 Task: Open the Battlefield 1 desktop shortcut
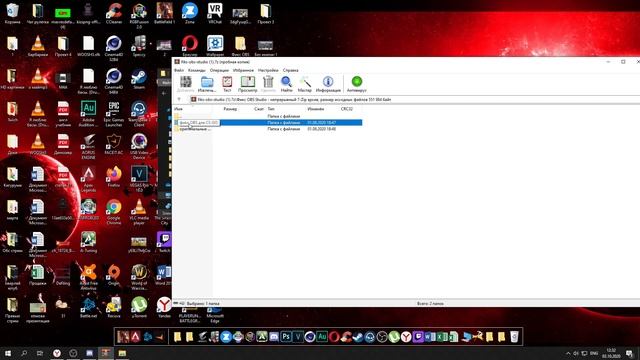point(164,13)
